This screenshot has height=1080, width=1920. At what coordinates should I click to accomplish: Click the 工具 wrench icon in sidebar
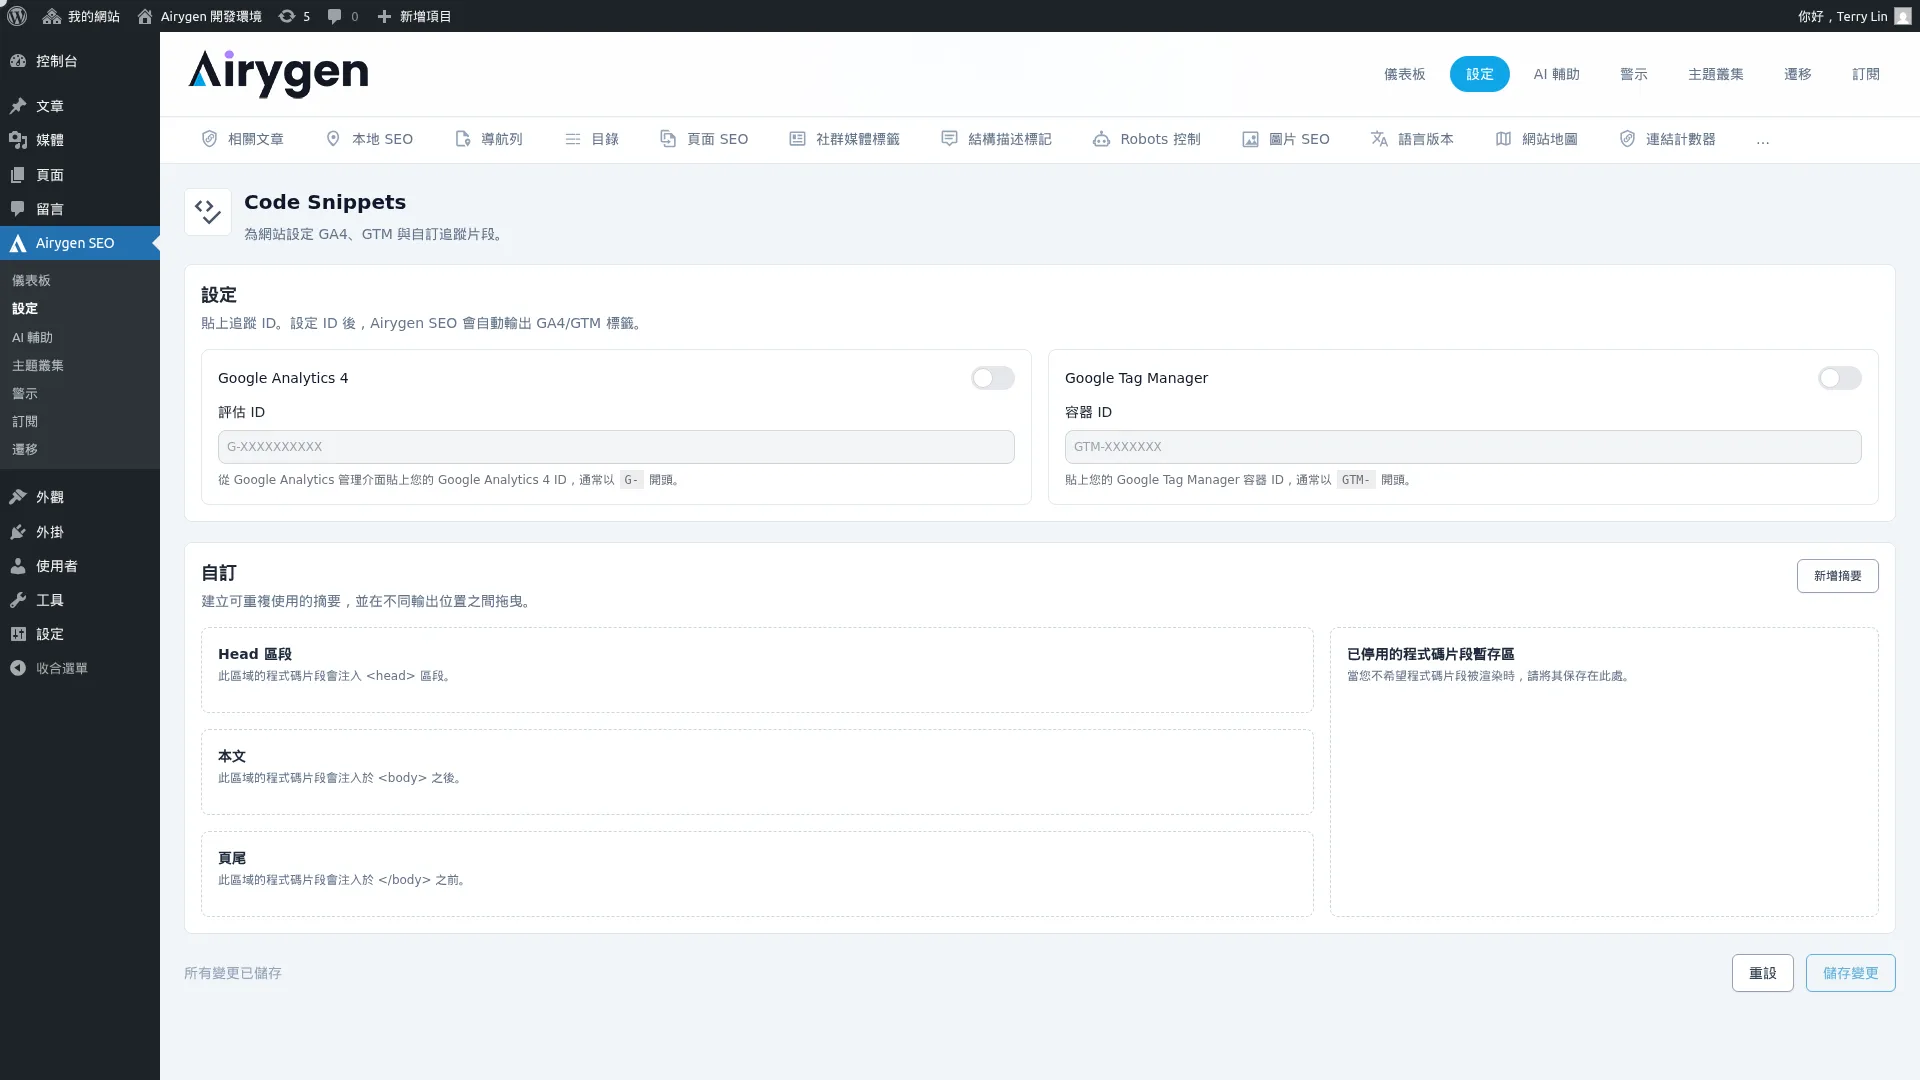18,600
